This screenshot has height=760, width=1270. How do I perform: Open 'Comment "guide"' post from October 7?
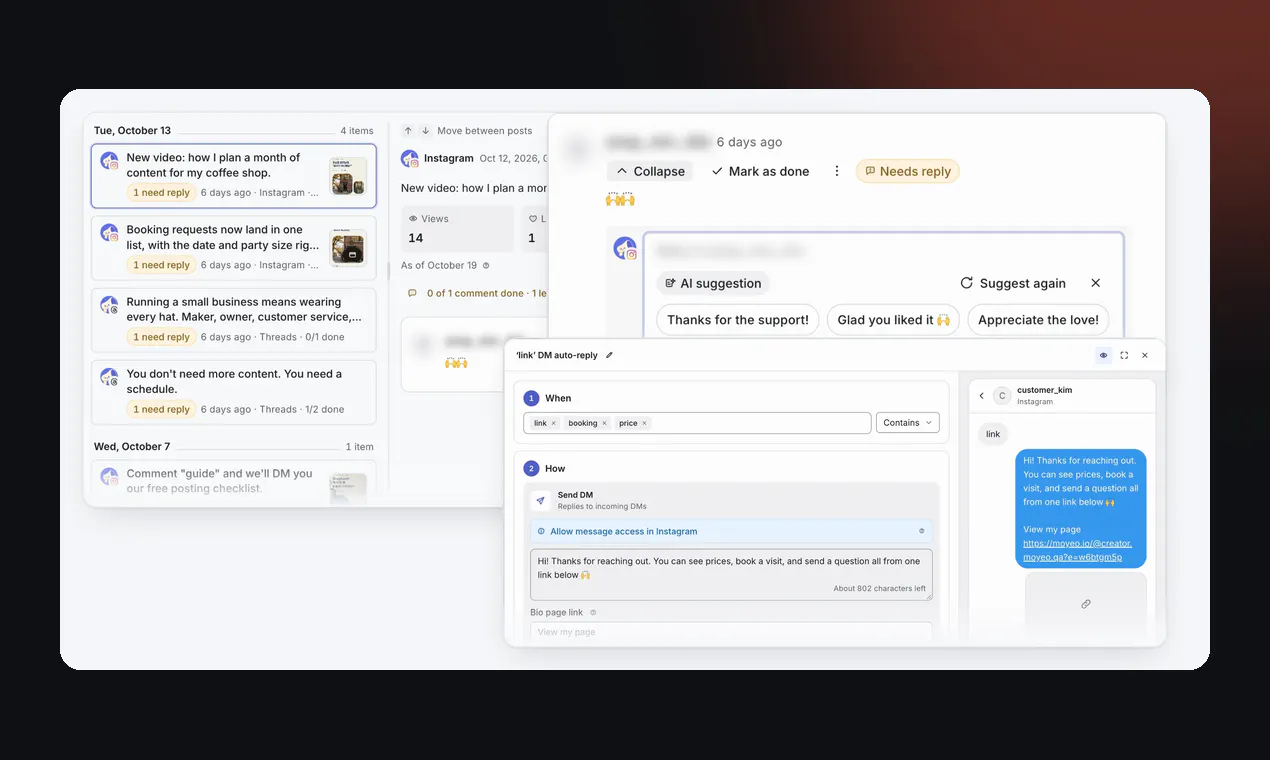(234, 481)
